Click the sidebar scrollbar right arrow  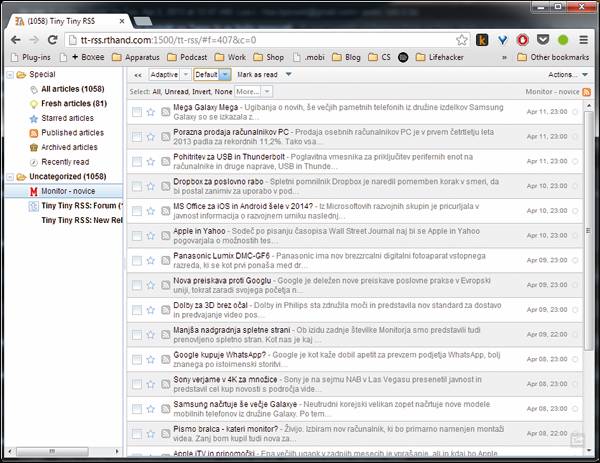pos(117,452)
